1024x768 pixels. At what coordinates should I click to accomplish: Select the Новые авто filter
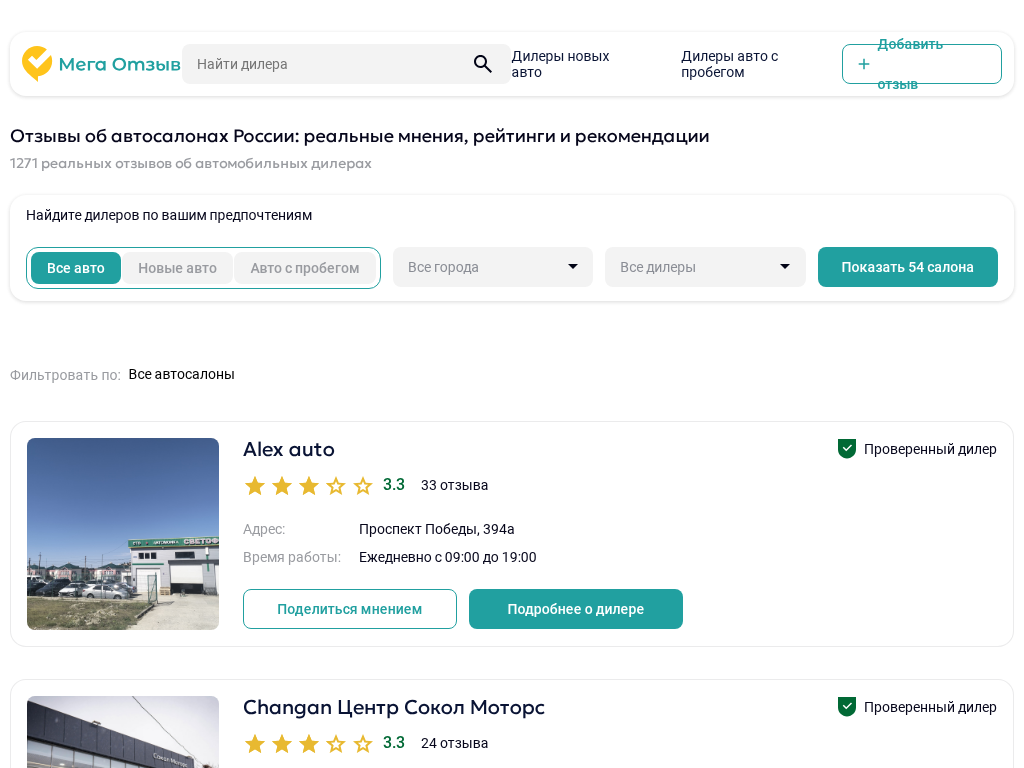[177, 268]
